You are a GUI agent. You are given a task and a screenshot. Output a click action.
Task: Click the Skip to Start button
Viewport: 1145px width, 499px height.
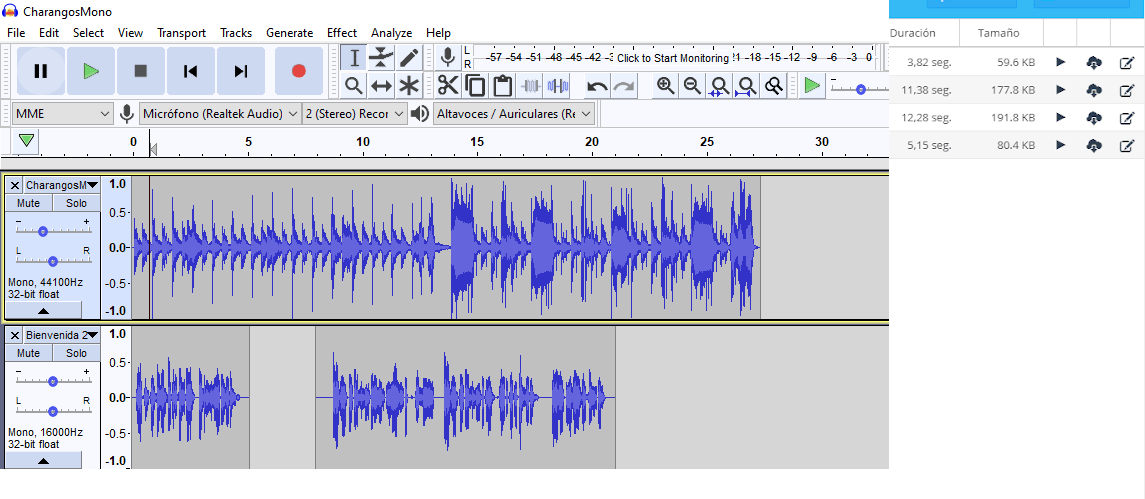click(190, 71)
